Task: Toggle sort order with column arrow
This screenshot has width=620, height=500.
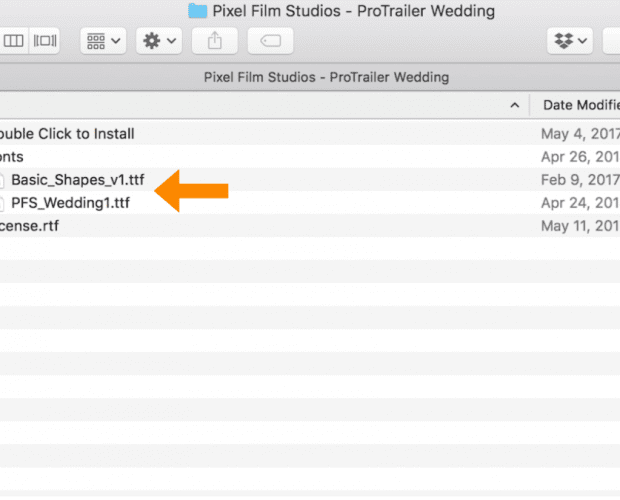Action: point(514,105)
